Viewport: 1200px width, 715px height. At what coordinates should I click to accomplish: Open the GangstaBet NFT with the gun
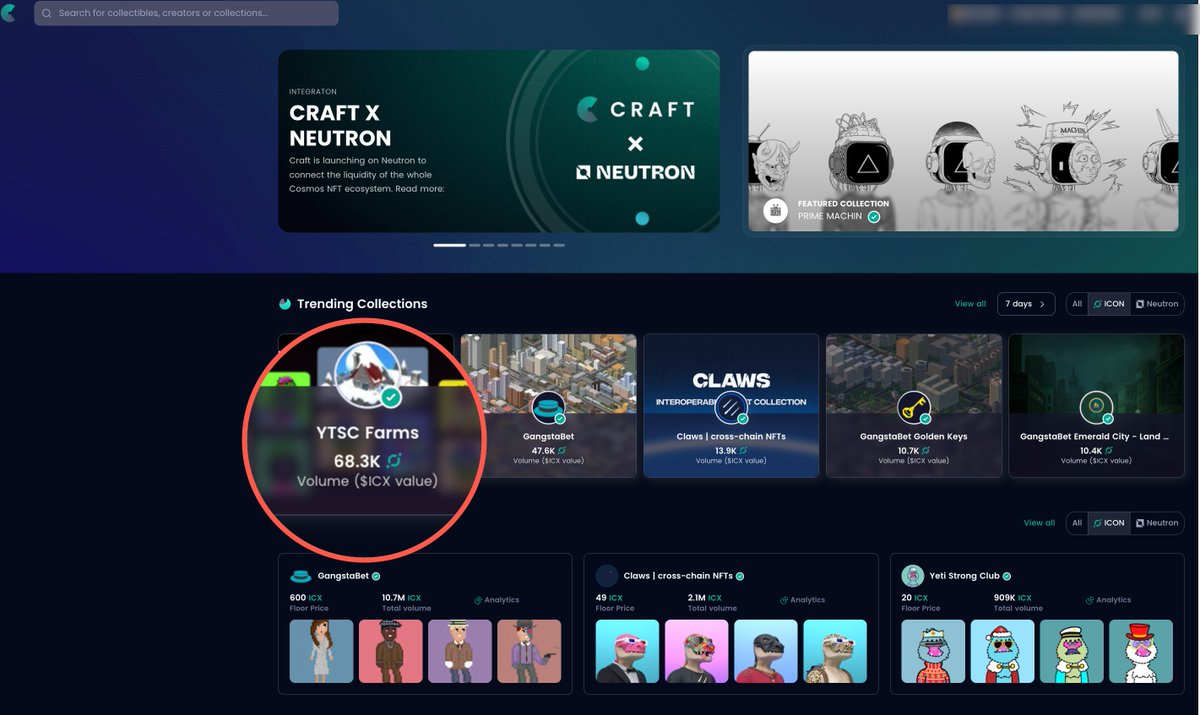tap(529, 651)
